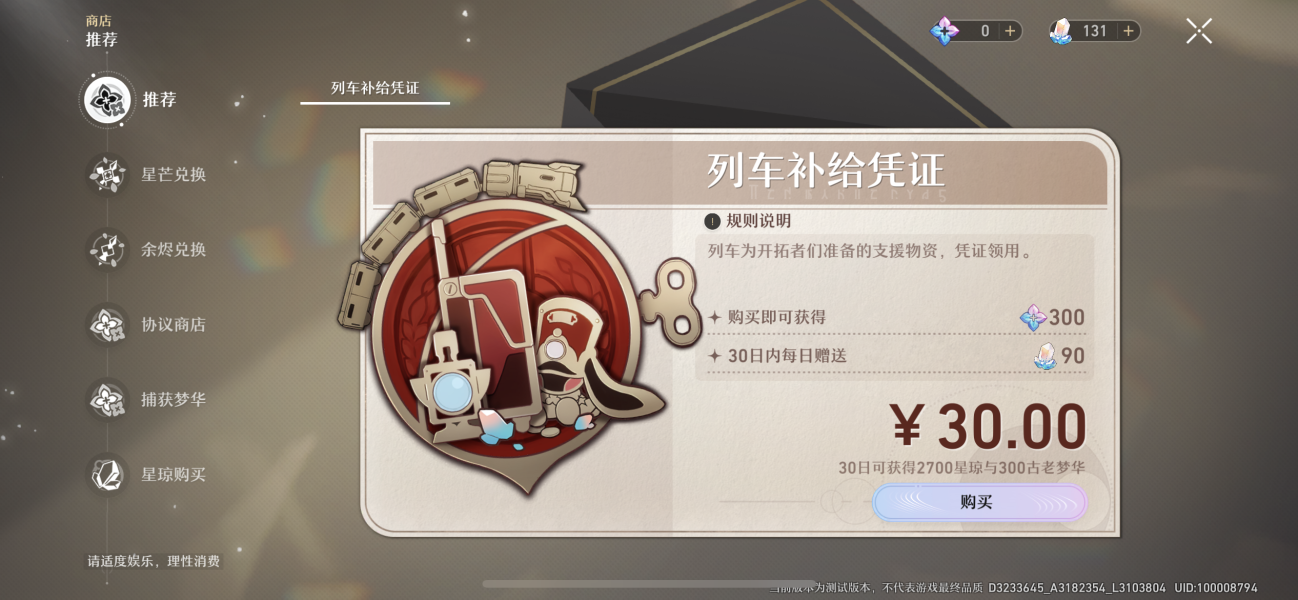The width and height of the screenshot is (1298, 600).
Task: Add 古老梦华 using the plus next to 0
Action: pos(1010,31)
